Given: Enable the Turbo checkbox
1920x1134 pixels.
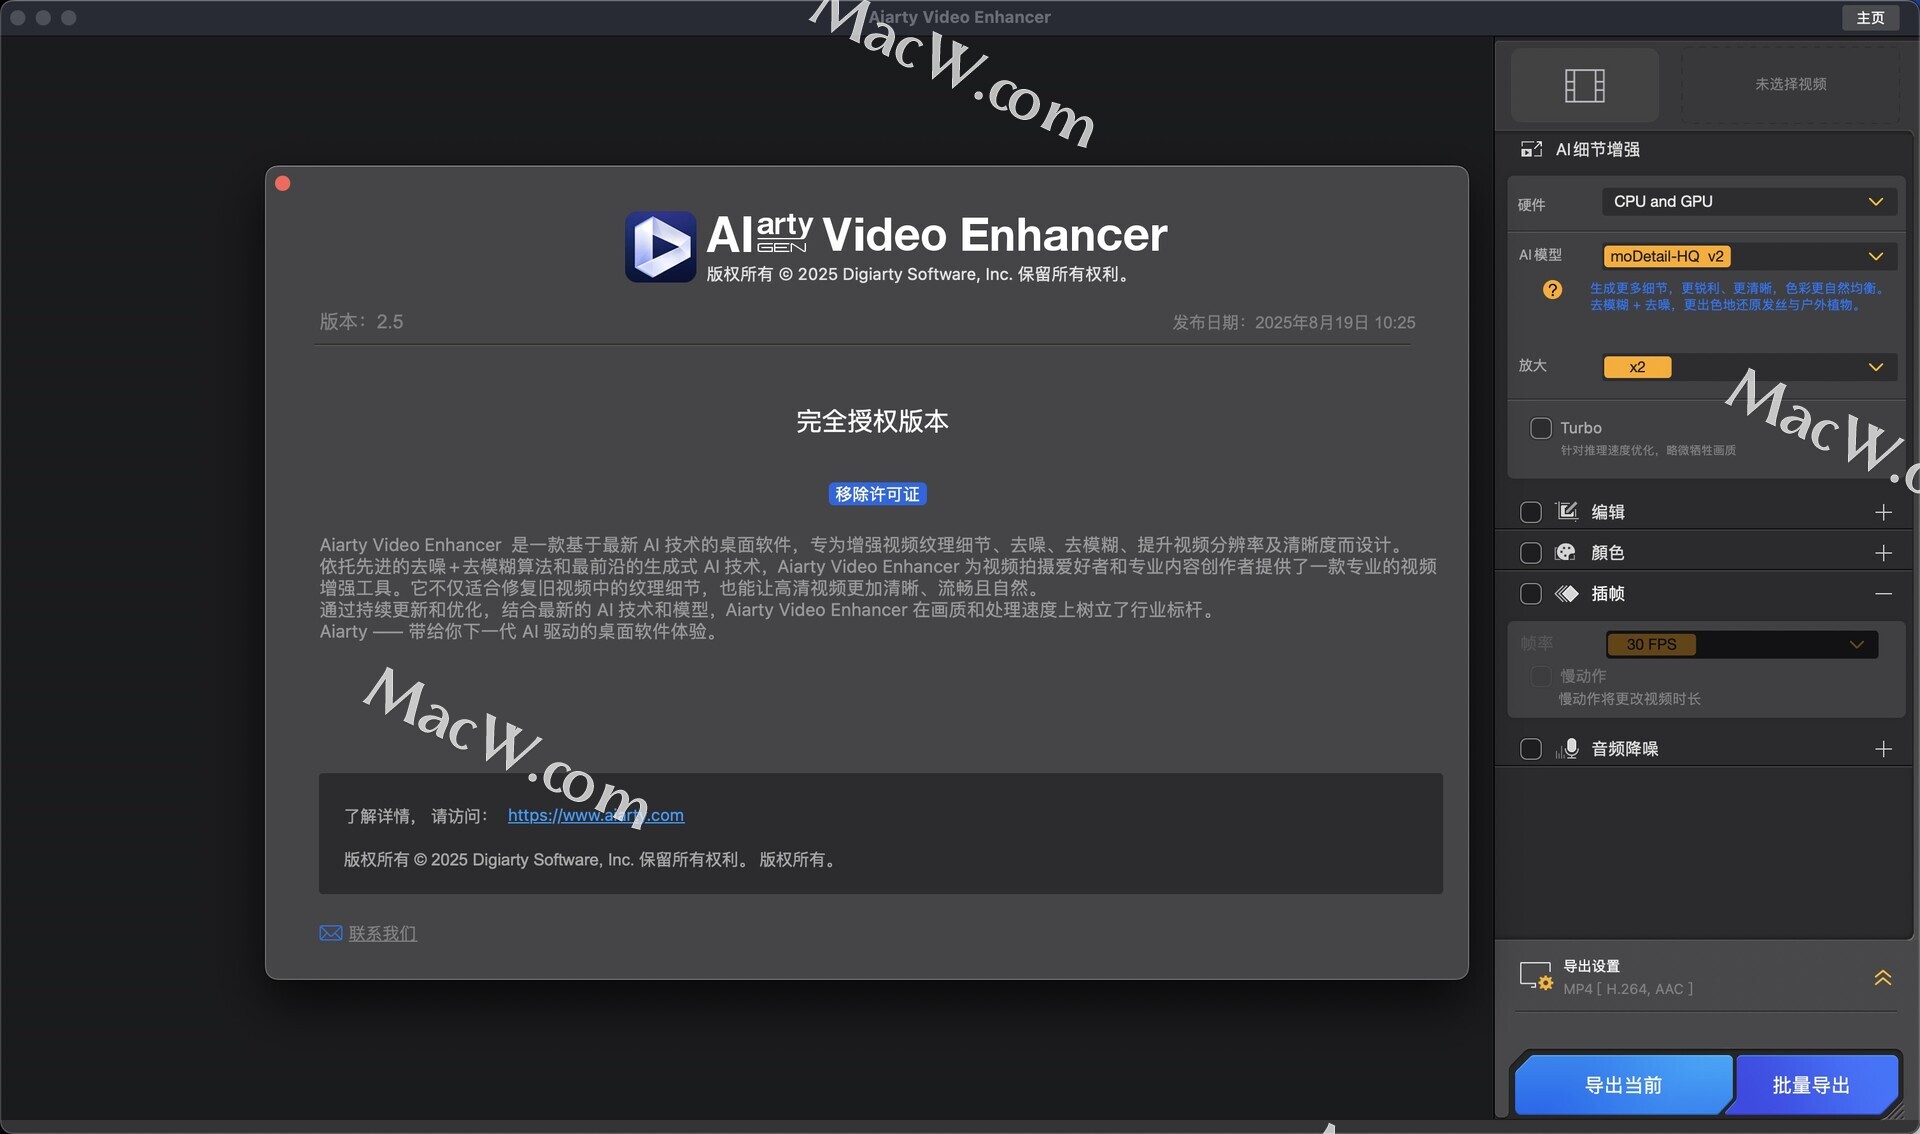Looking at the screenshot, I should (x=1540, y=428).
